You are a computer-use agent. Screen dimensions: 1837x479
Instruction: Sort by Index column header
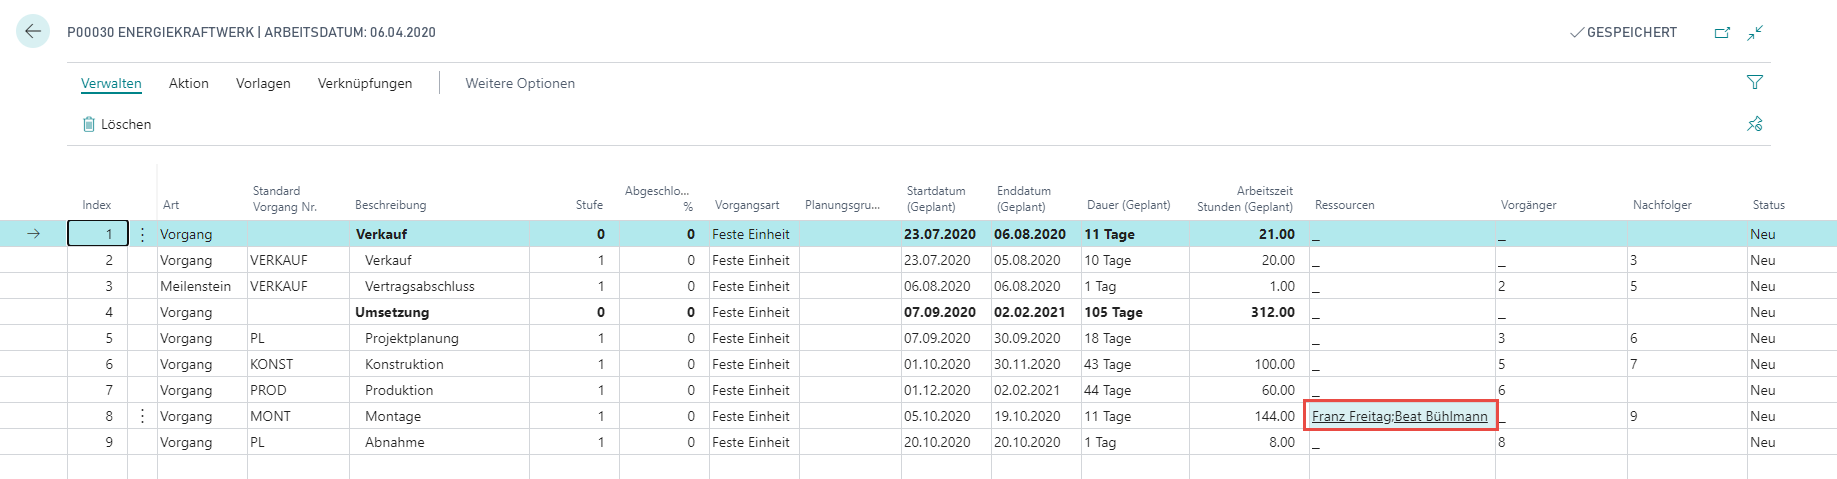point(97,205)
